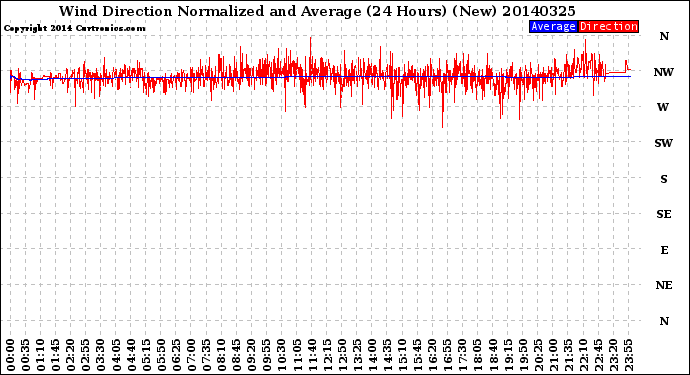The image size is (690, 375).
Task: Click the 15:45 time axis label
Action: tap(418, 355)
